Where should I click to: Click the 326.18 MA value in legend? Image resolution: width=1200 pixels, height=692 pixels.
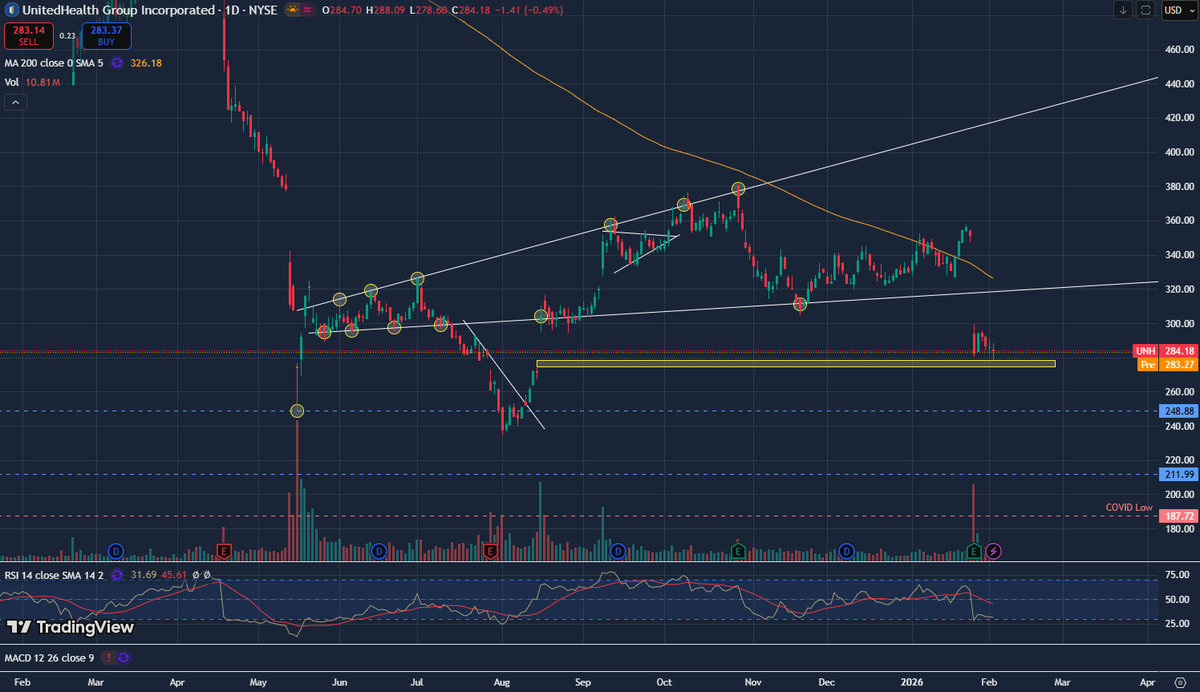point(146,62)
